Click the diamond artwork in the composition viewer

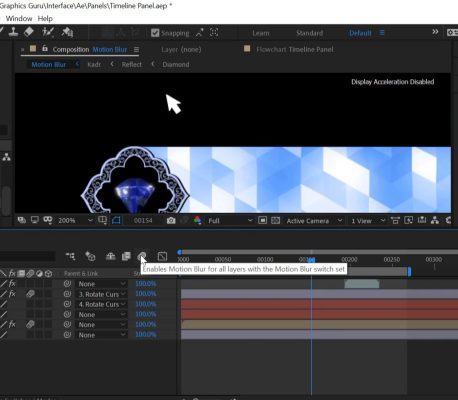[x=135, y=195]
